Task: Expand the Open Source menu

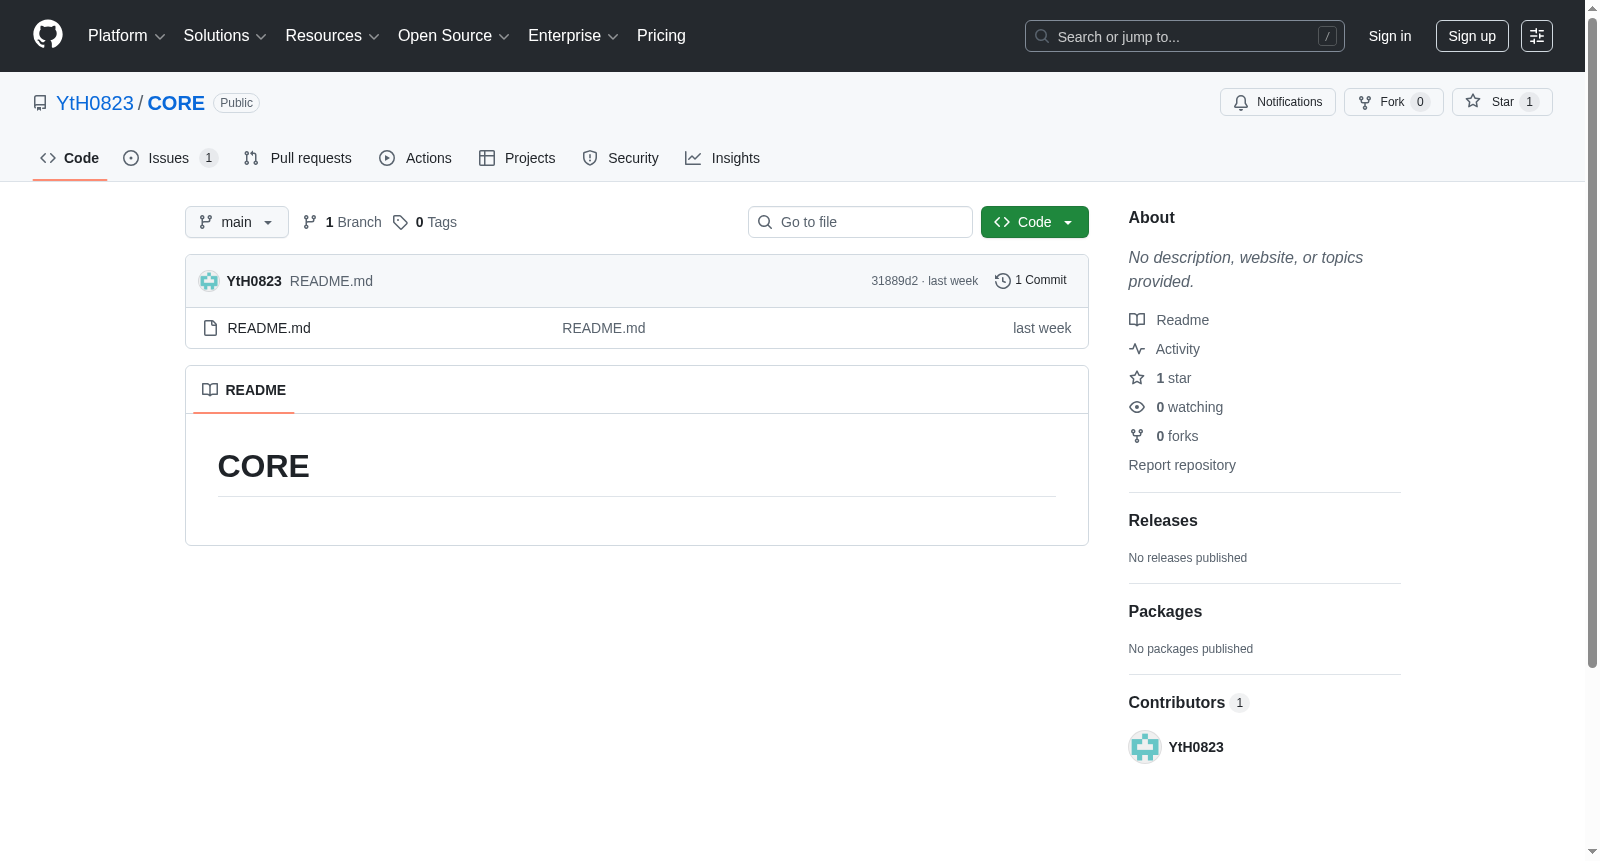Action: [x=454, y=36]
